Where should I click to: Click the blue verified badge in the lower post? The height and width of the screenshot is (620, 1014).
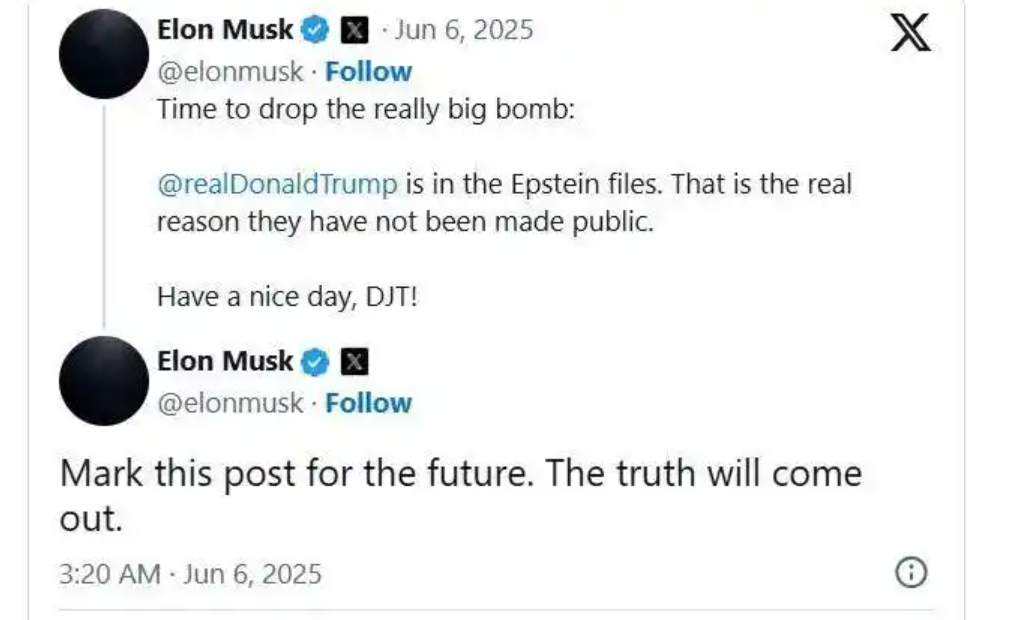click(x=315, y=362)
